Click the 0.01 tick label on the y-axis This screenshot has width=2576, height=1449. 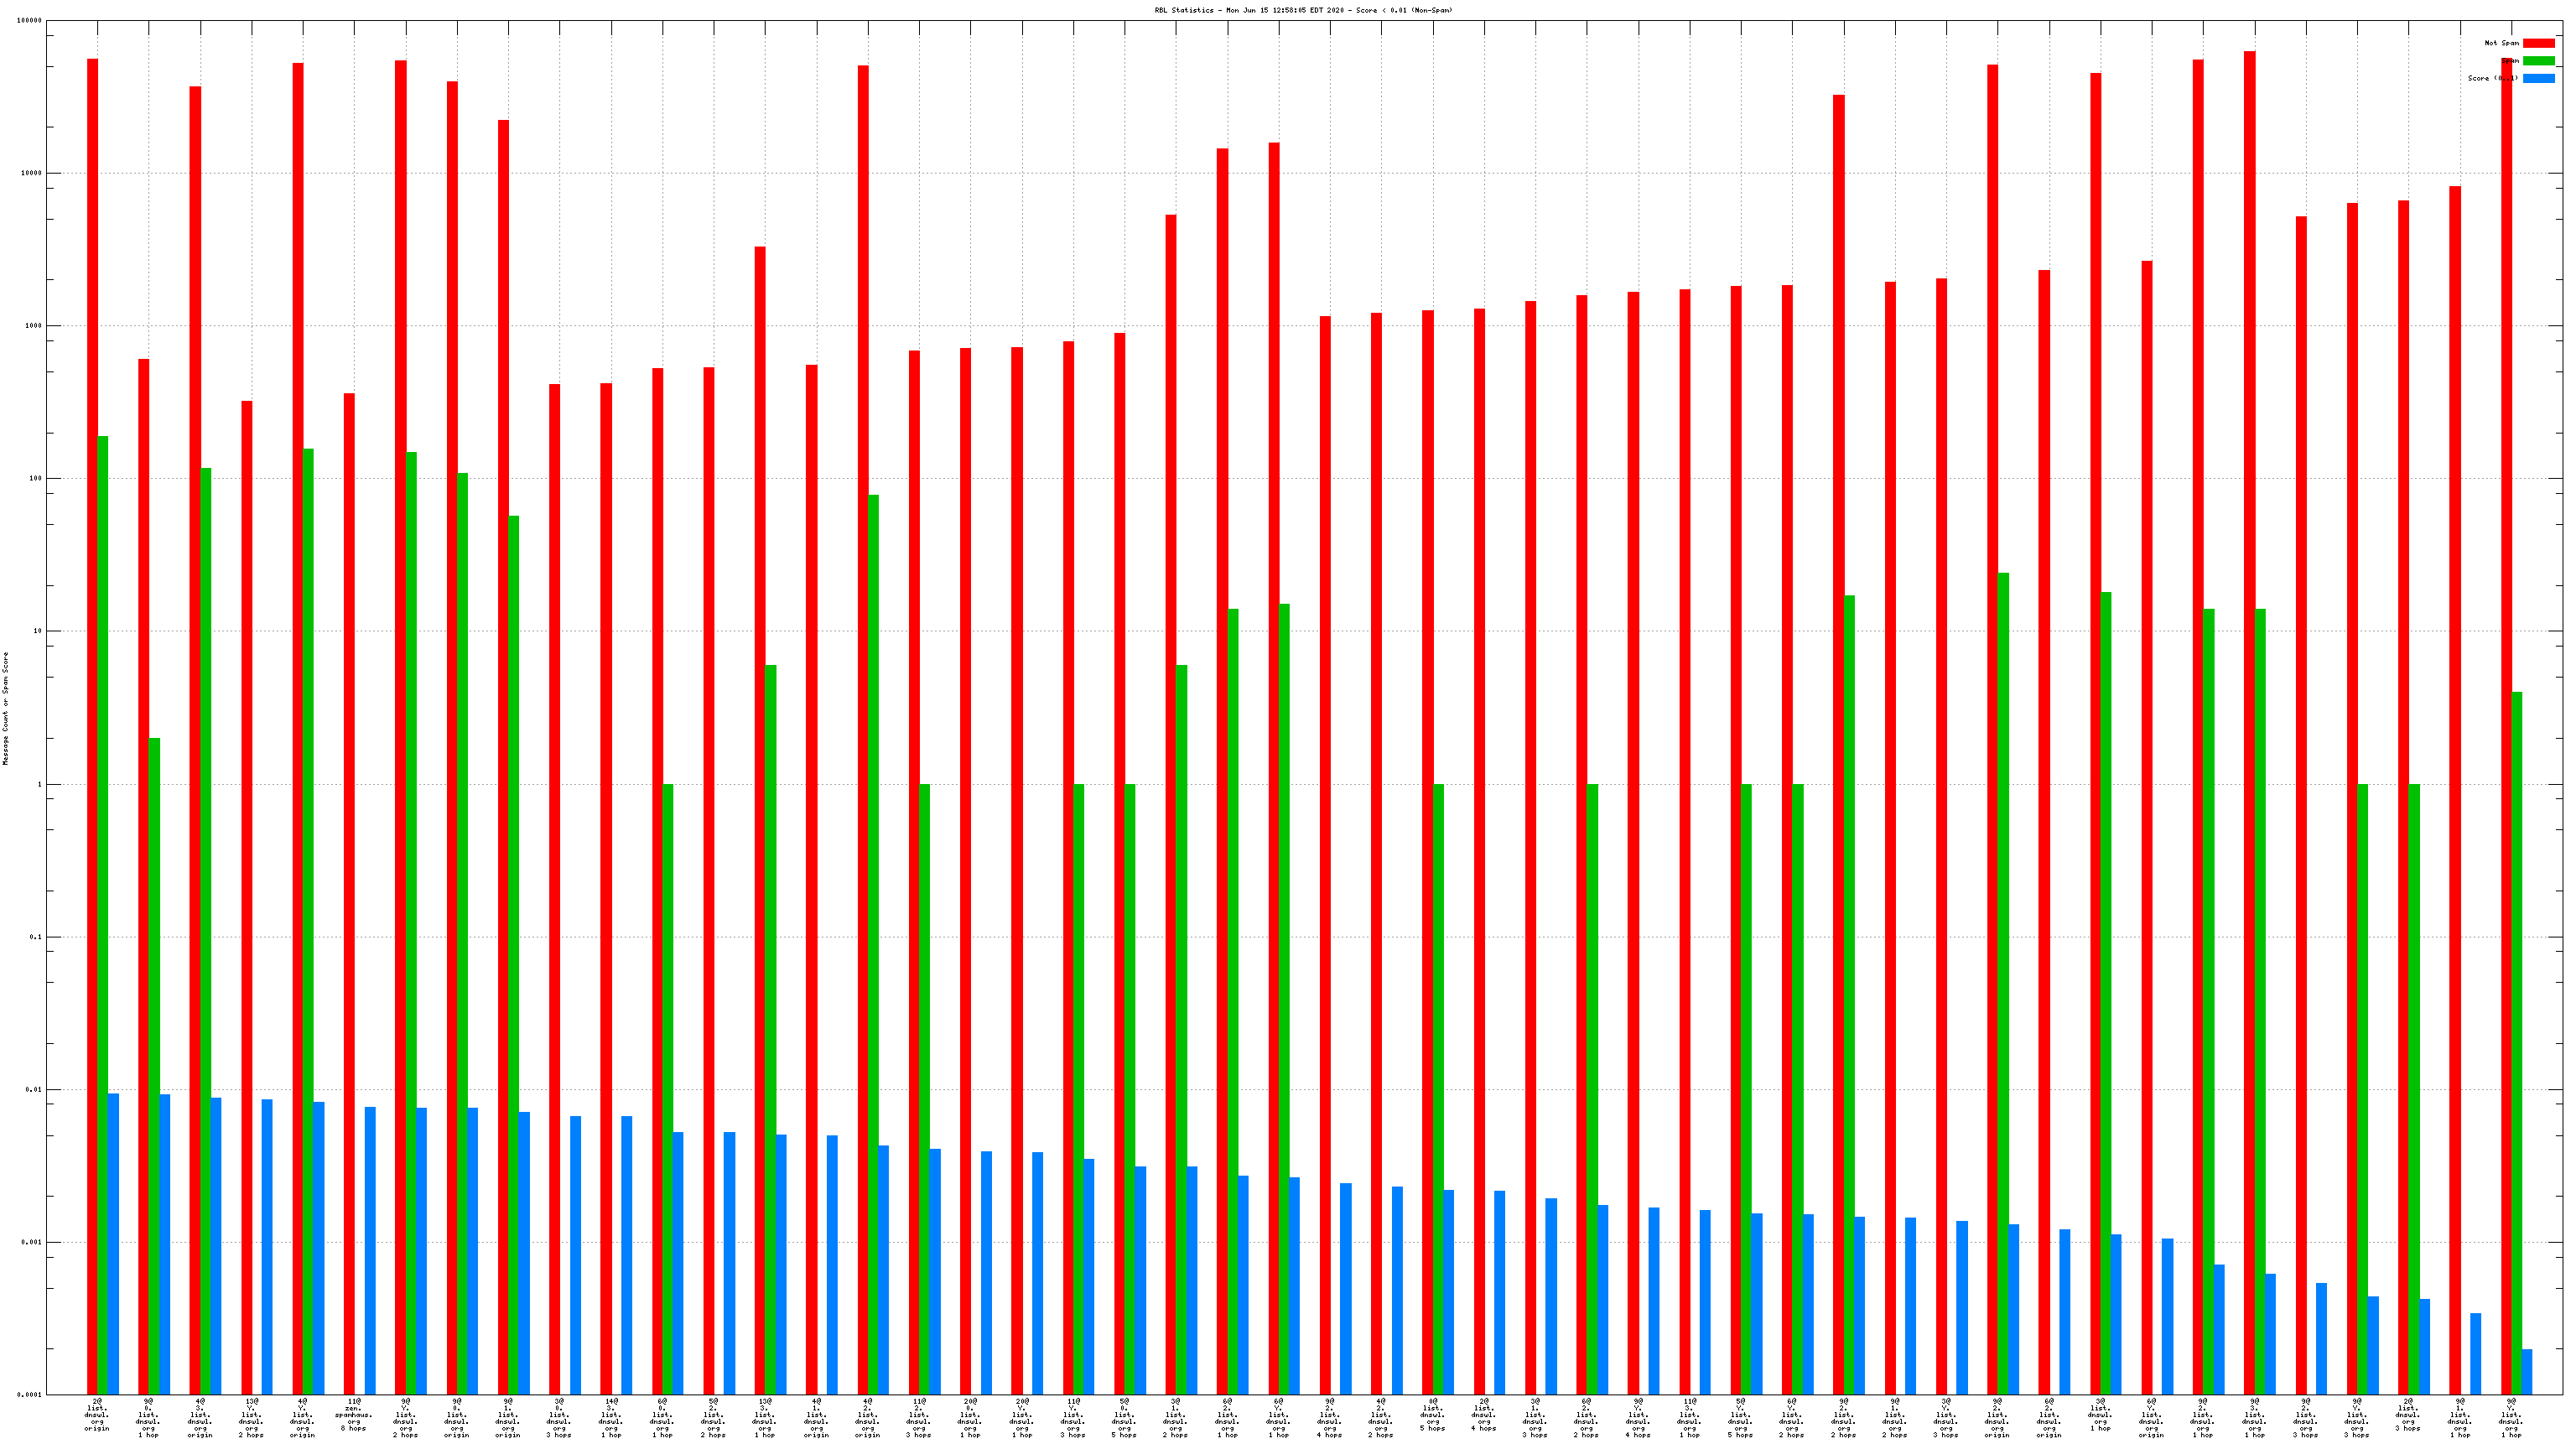tap(34, 1090)
